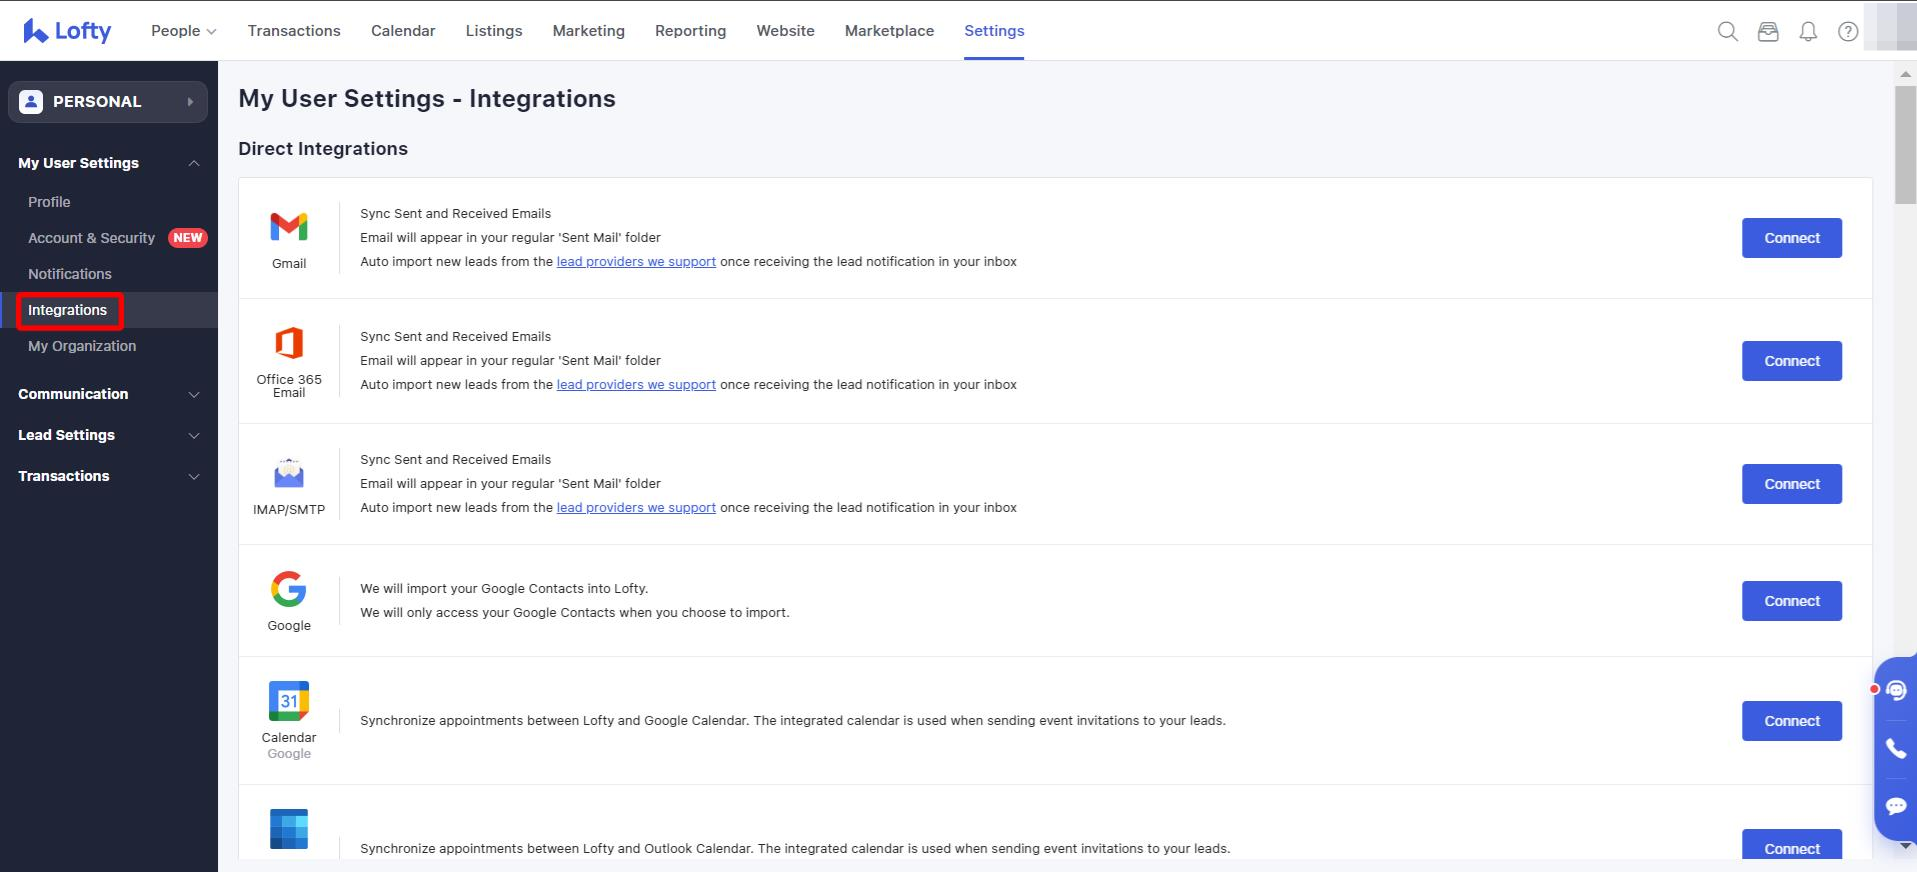Go to the Marketing tab
Viewport: 1917px width, 872px height.
[x=588, y=31]
